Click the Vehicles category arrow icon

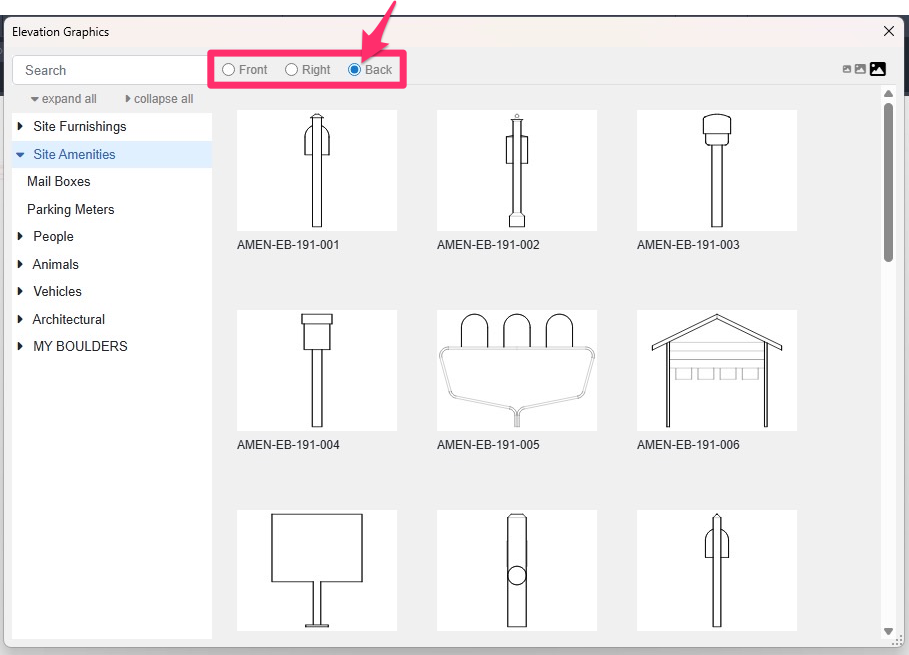tap(20, 291)
